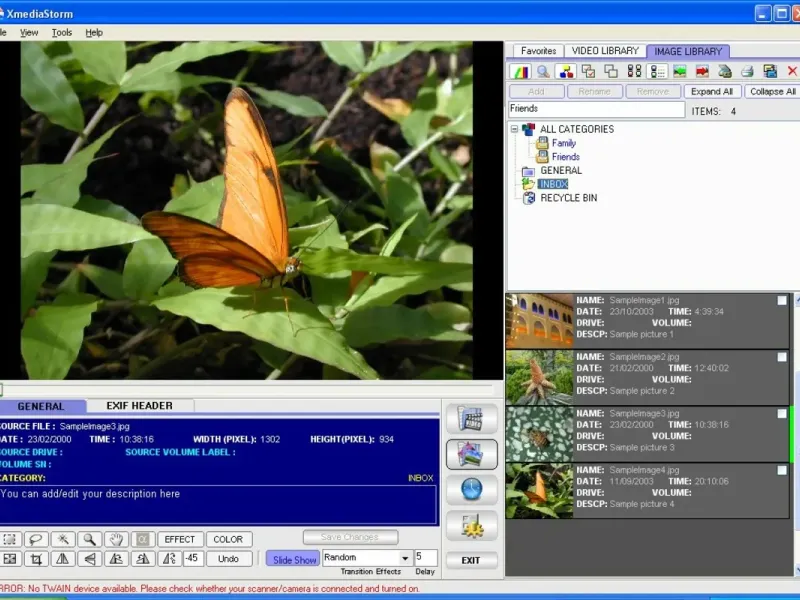The width and height of the screenshot is (800, 600).
Task: Tick the checkbox for SampleImage1.jpg
Action: (782, 301)
